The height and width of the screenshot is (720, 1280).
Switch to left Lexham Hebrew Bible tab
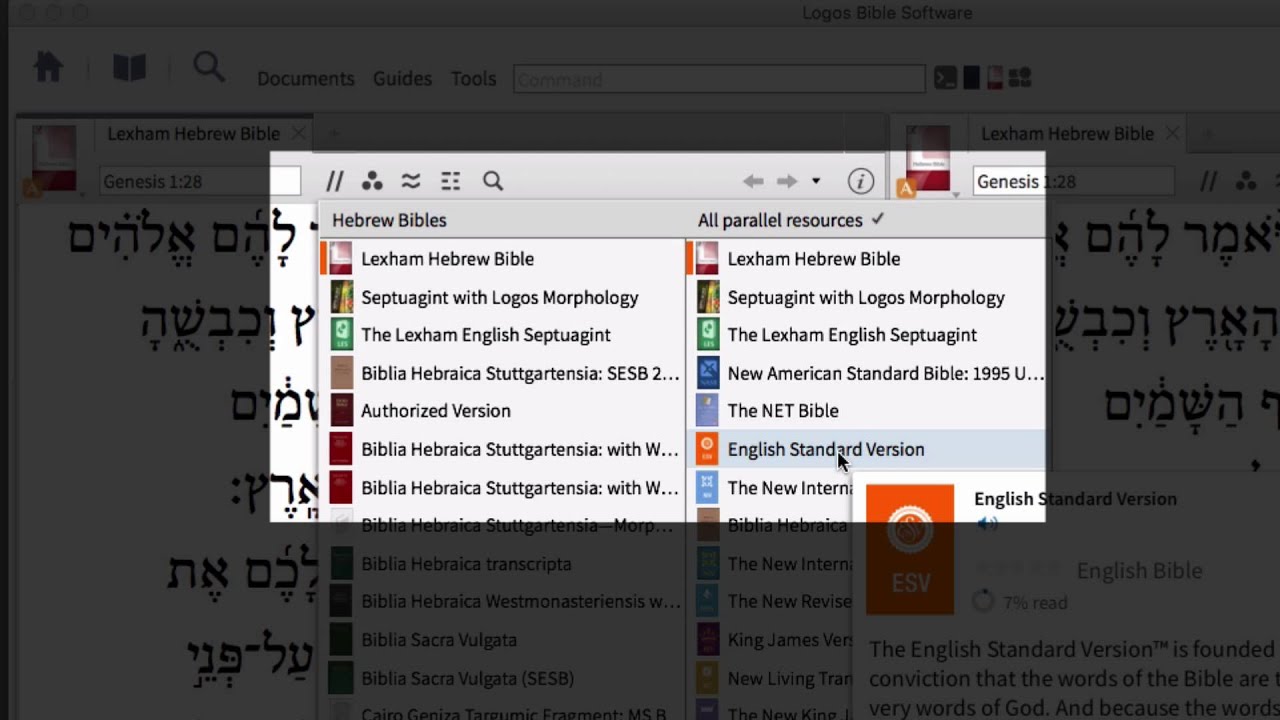click(193, 133)
